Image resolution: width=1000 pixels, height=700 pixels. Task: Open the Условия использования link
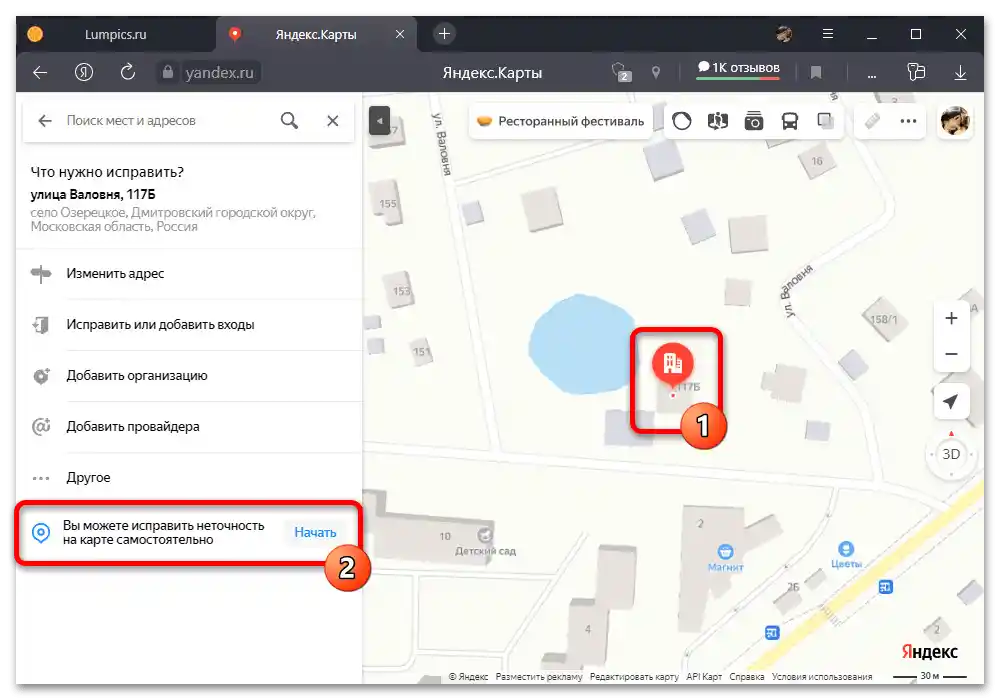(822, 677)
